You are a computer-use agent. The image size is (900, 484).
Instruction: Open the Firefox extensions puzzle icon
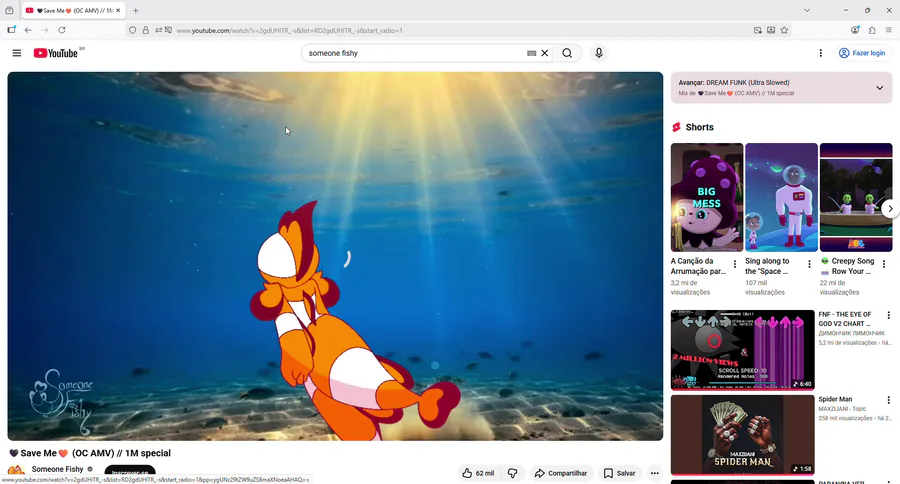(872, 30)
